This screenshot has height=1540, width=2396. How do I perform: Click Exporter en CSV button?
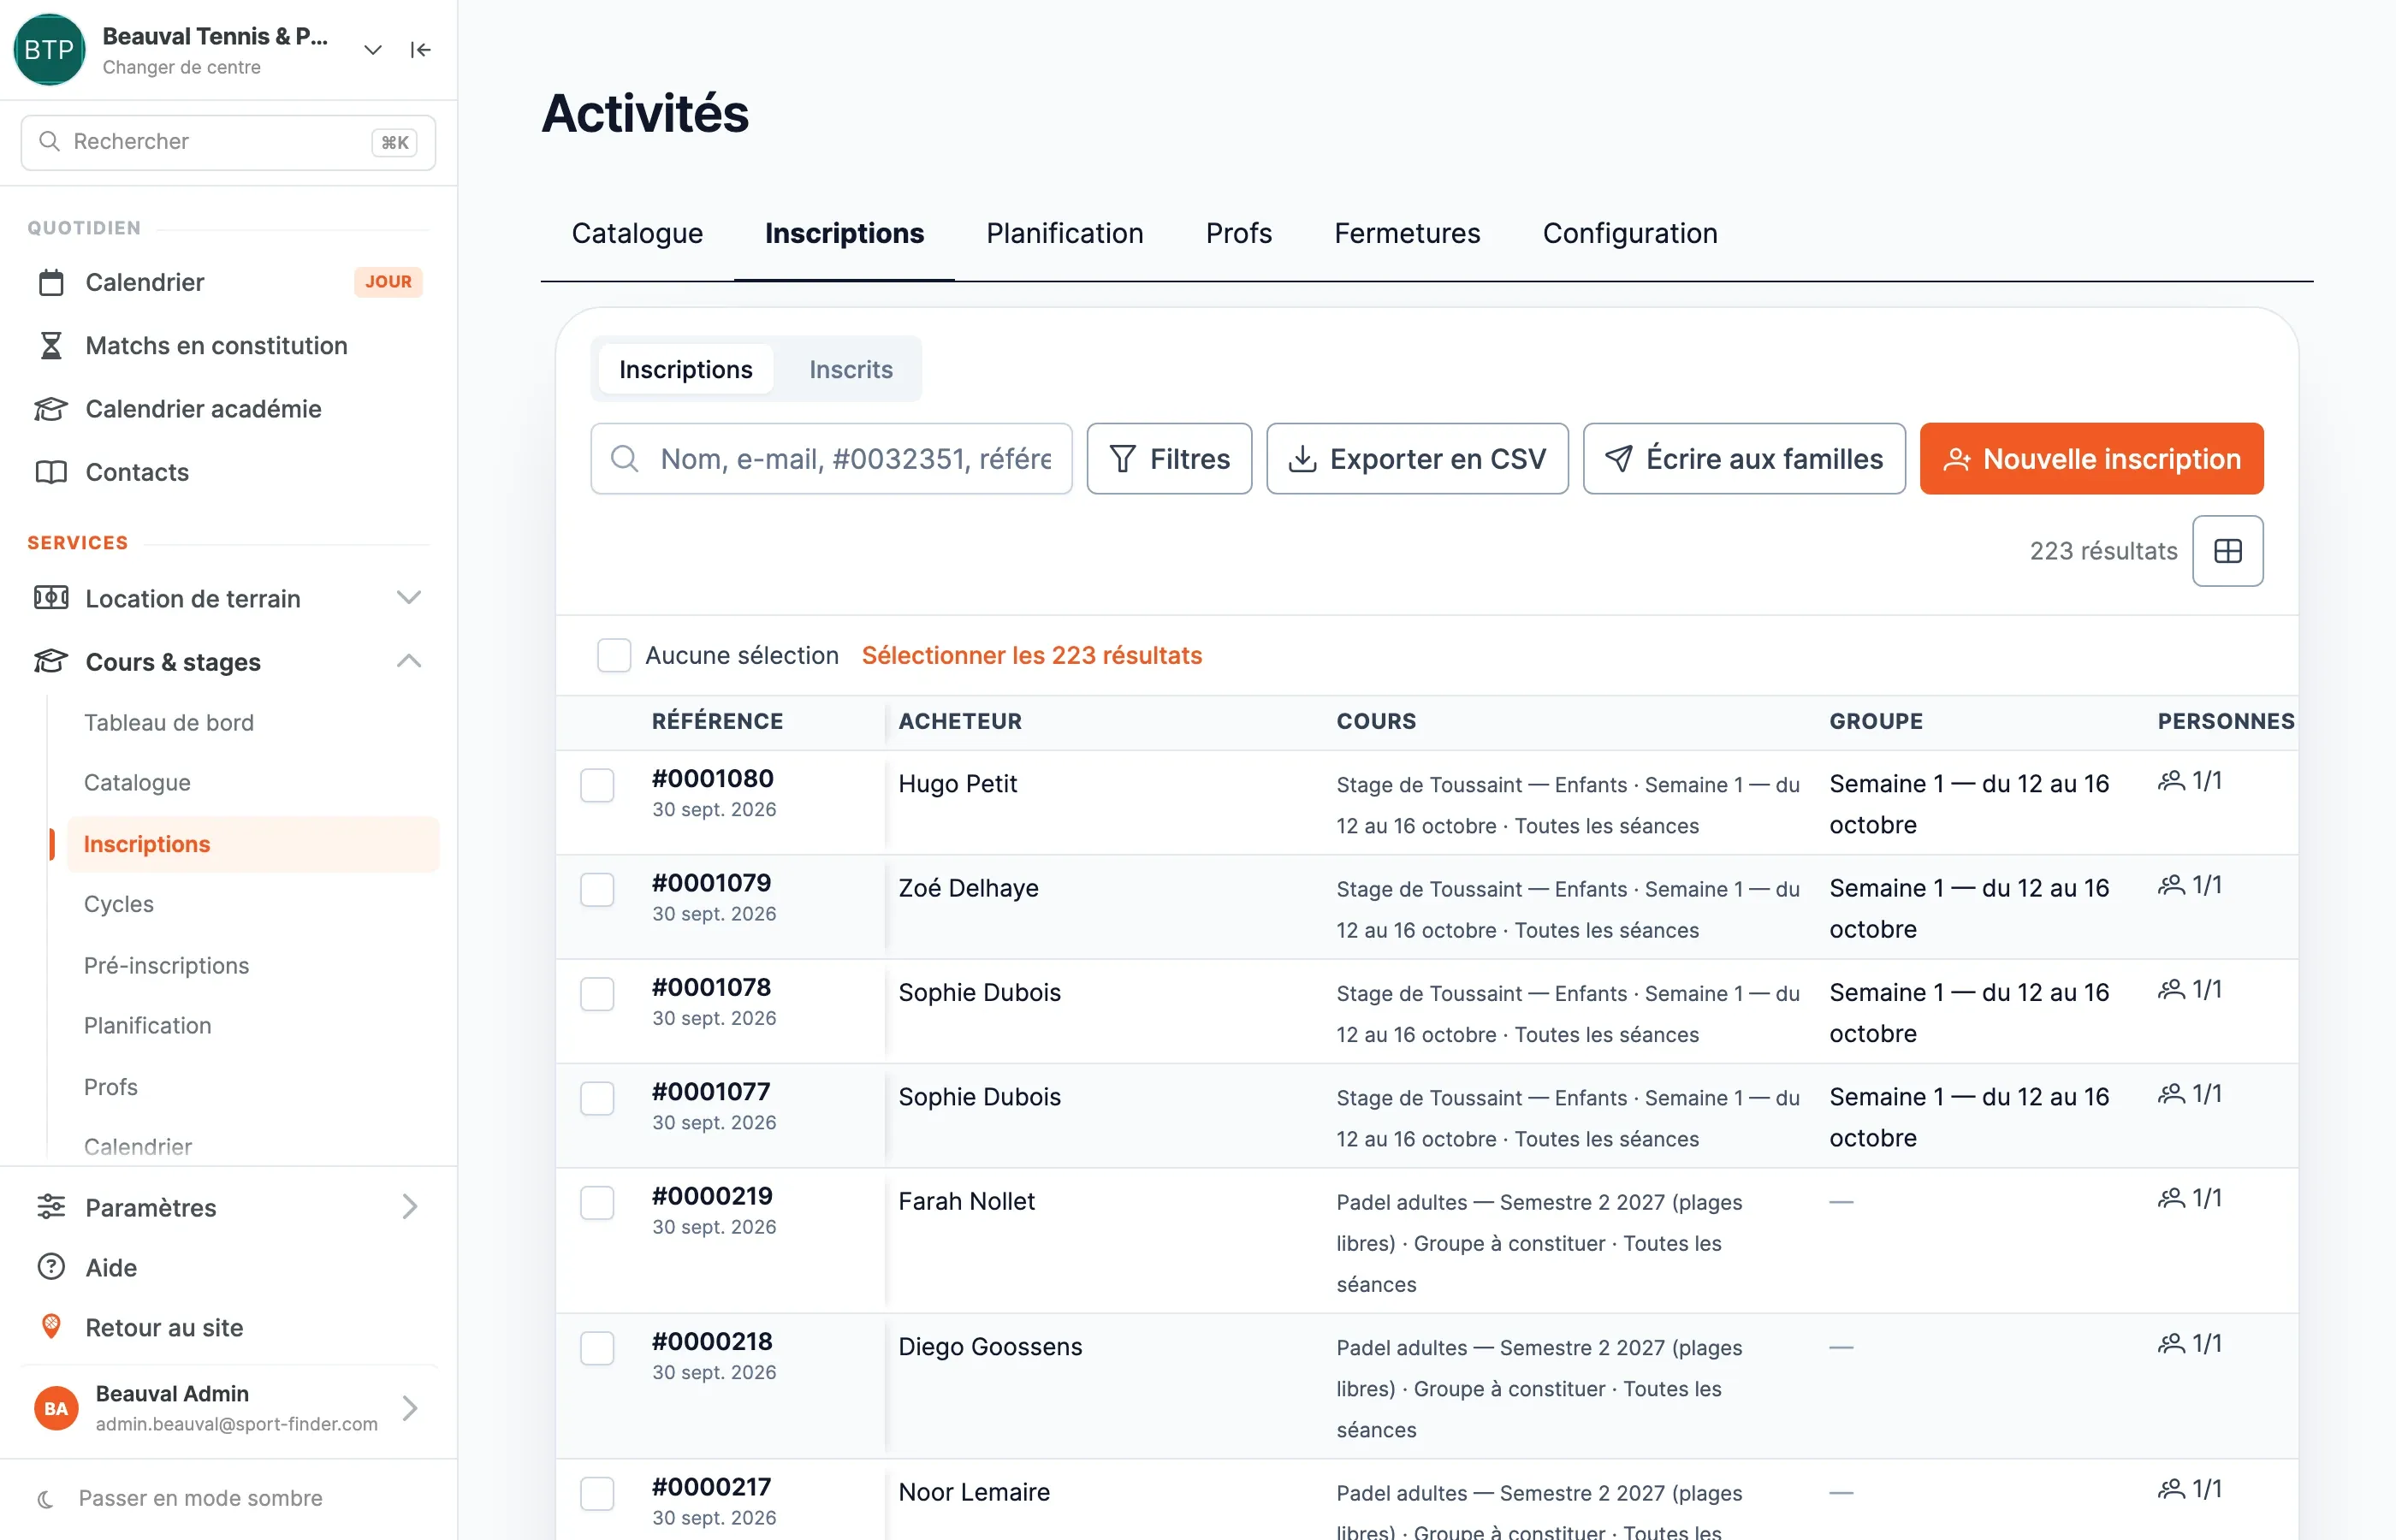(1417, 458)
